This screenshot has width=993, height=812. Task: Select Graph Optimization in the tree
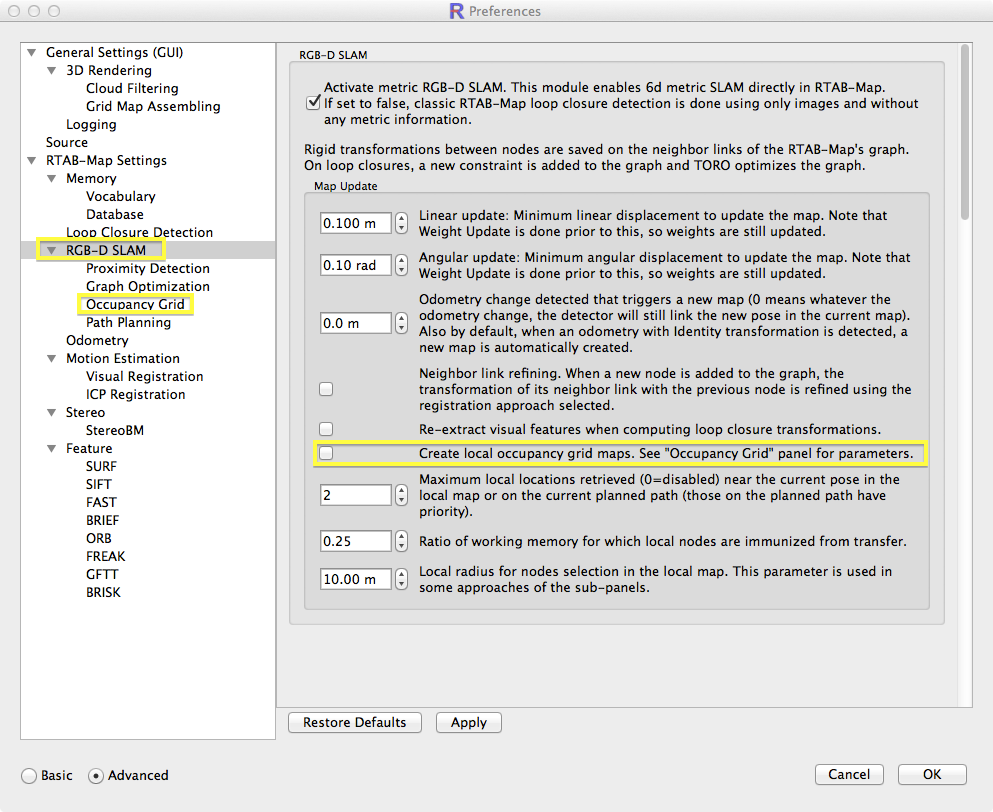(x=147, y=287)
